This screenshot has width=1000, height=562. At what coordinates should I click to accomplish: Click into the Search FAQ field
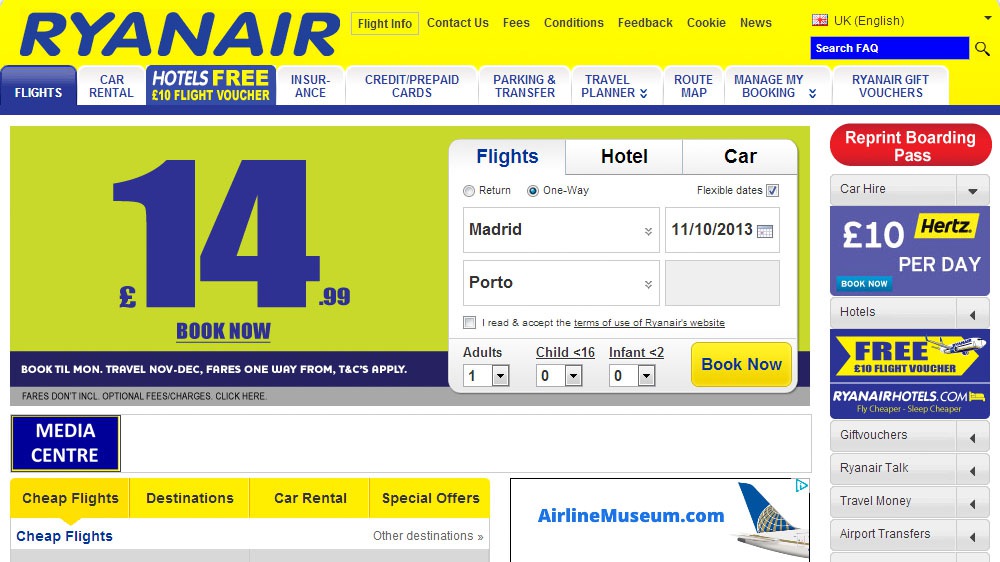[x=890, y=48]
